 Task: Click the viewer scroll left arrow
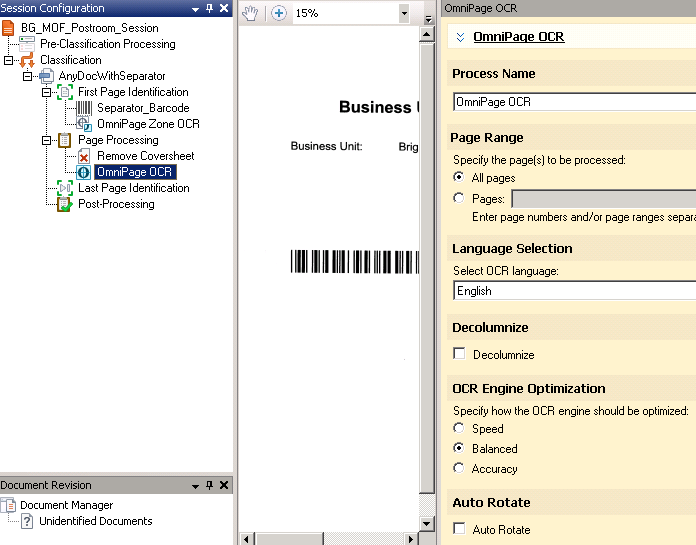tap(246, 539)
